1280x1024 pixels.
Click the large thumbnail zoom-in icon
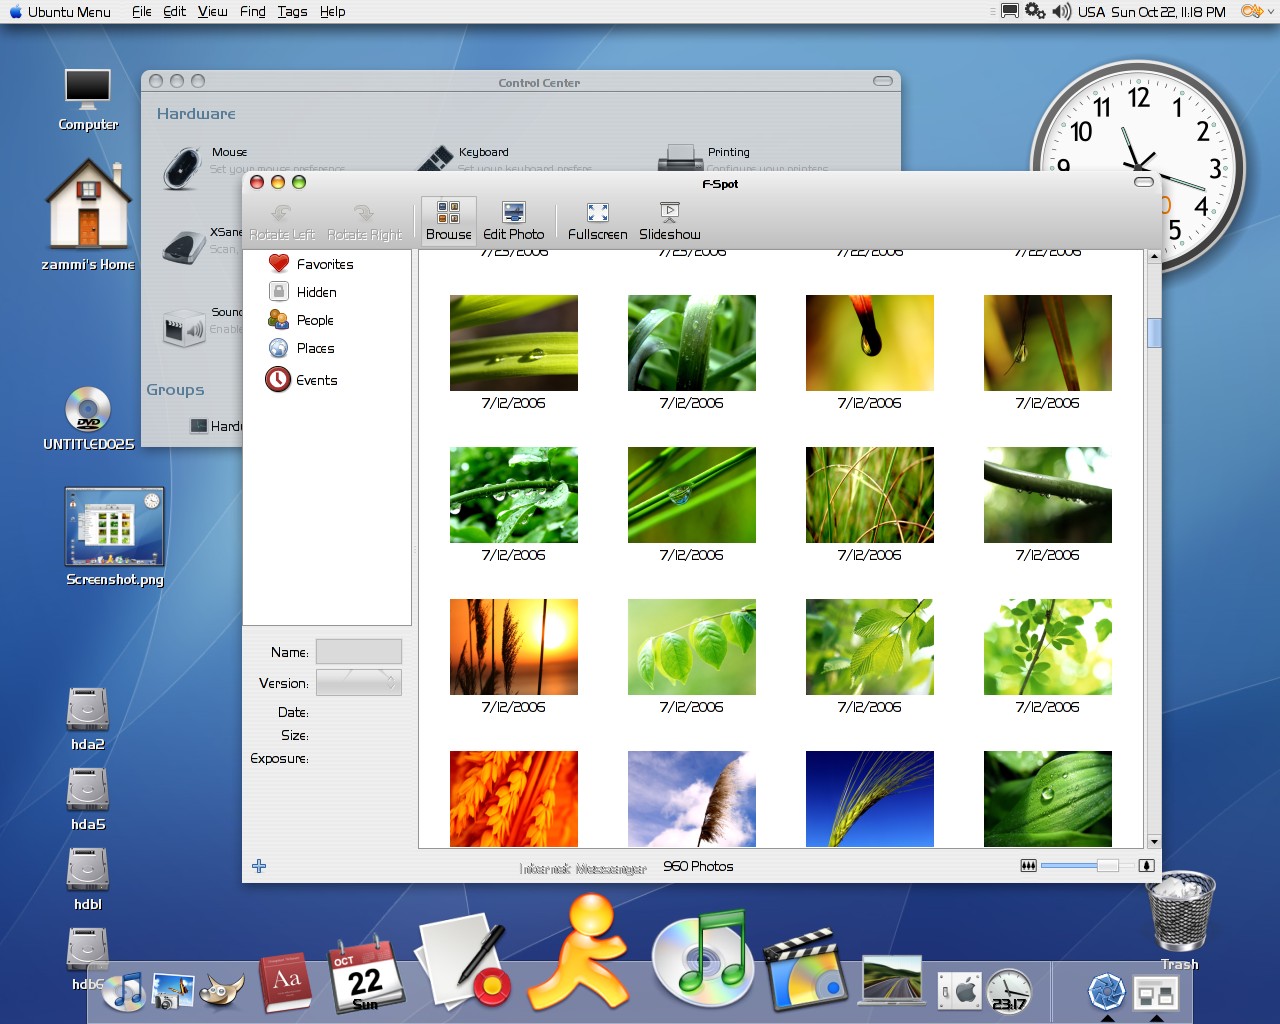pyautogui.click(x=1147, y=866)
